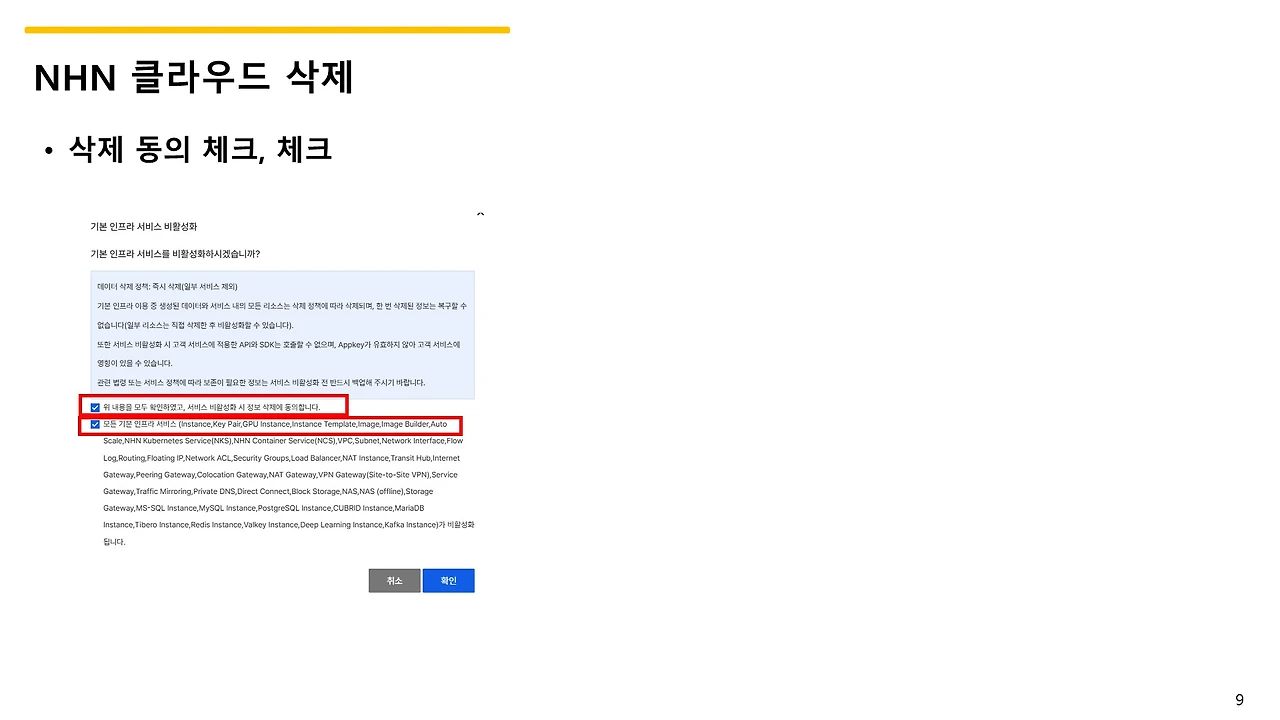Click the line starting 'Log,Routing,Floating IP'
The height and width of the screenshot is (720, 1280).
pos(281,458)
